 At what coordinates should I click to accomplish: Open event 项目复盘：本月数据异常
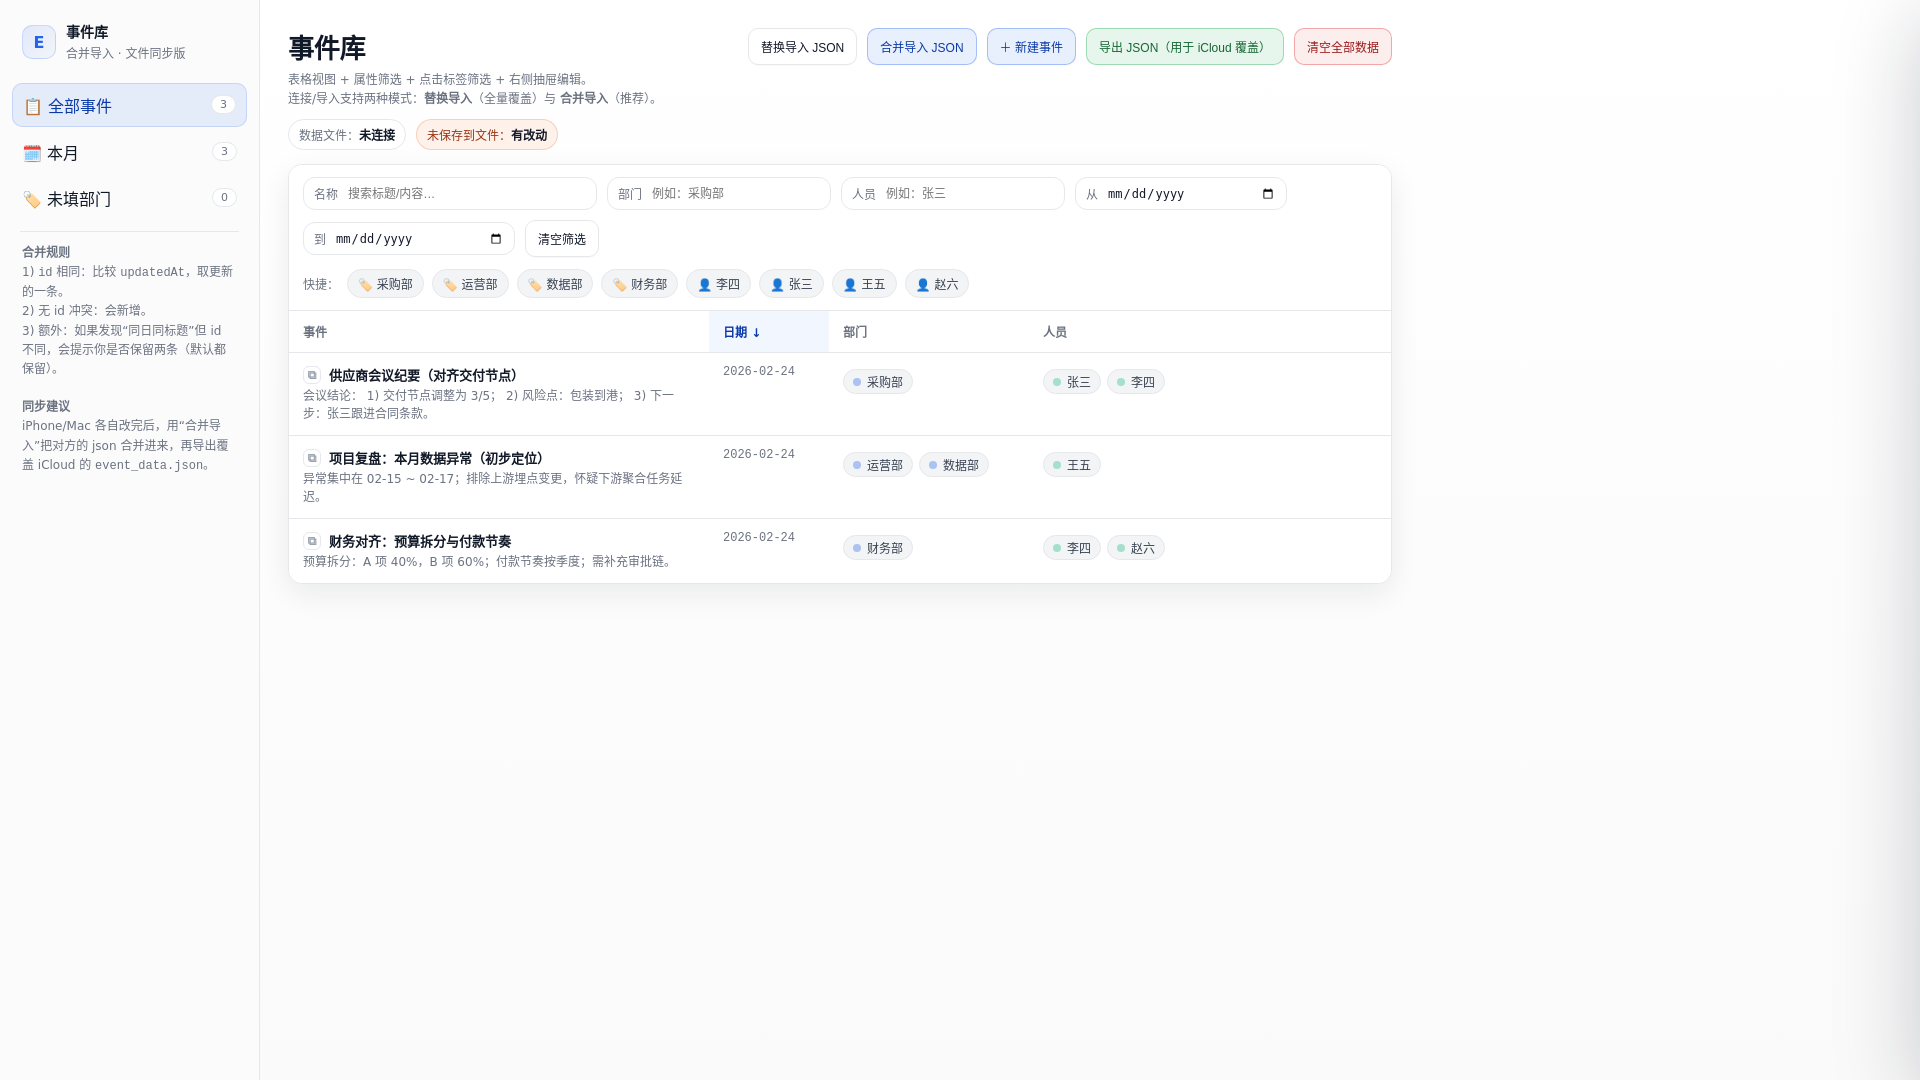click(x=437, y=459)
